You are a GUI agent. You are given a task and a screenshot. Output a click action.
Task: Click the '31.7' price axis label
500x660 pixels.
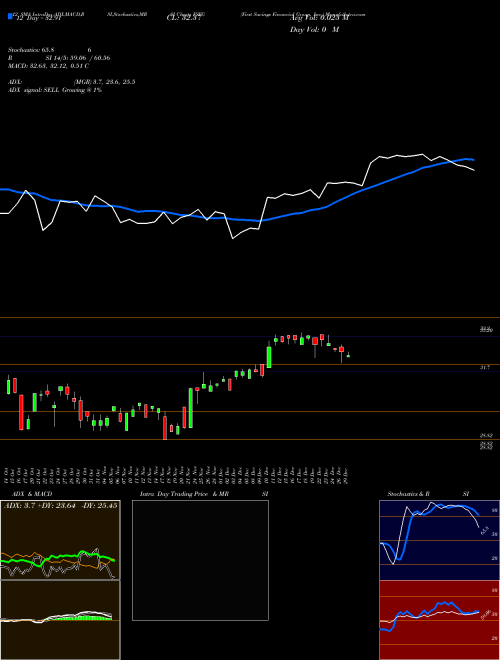[x=485, y=367]
